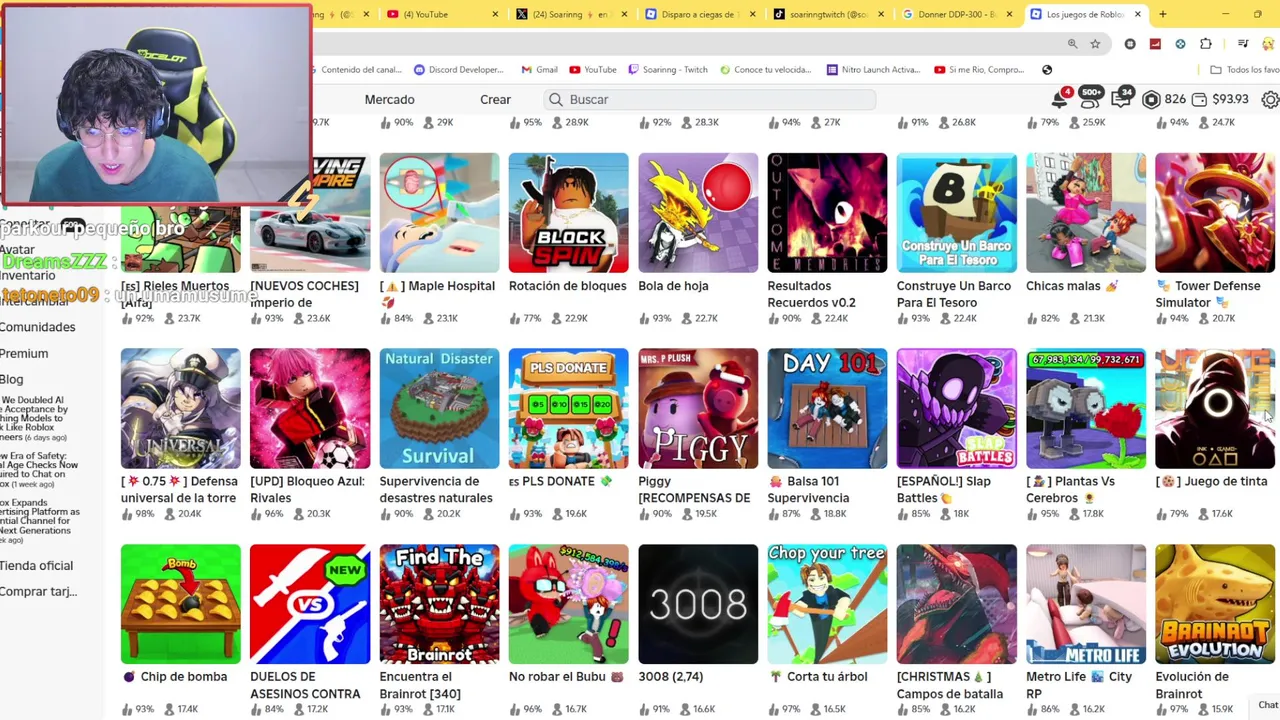Open the Bloqueo Azul: Rivales thumbnail
This screenshot has height=720, width=1280.
coord(310,408)
